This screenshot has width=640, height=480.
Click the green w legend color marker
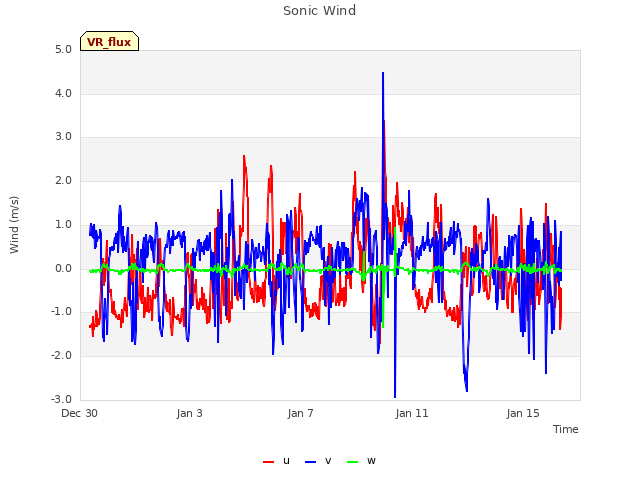352,462
